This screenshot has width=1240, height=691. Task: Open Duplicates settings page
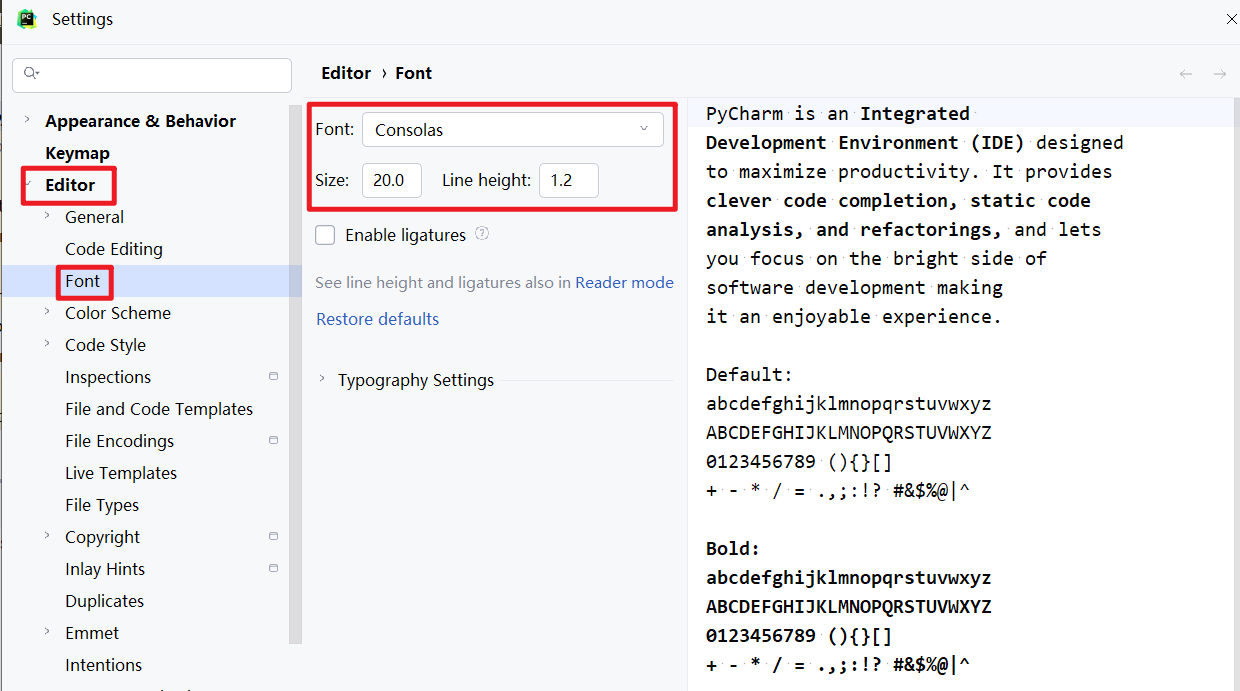click(x=104, y=601)
